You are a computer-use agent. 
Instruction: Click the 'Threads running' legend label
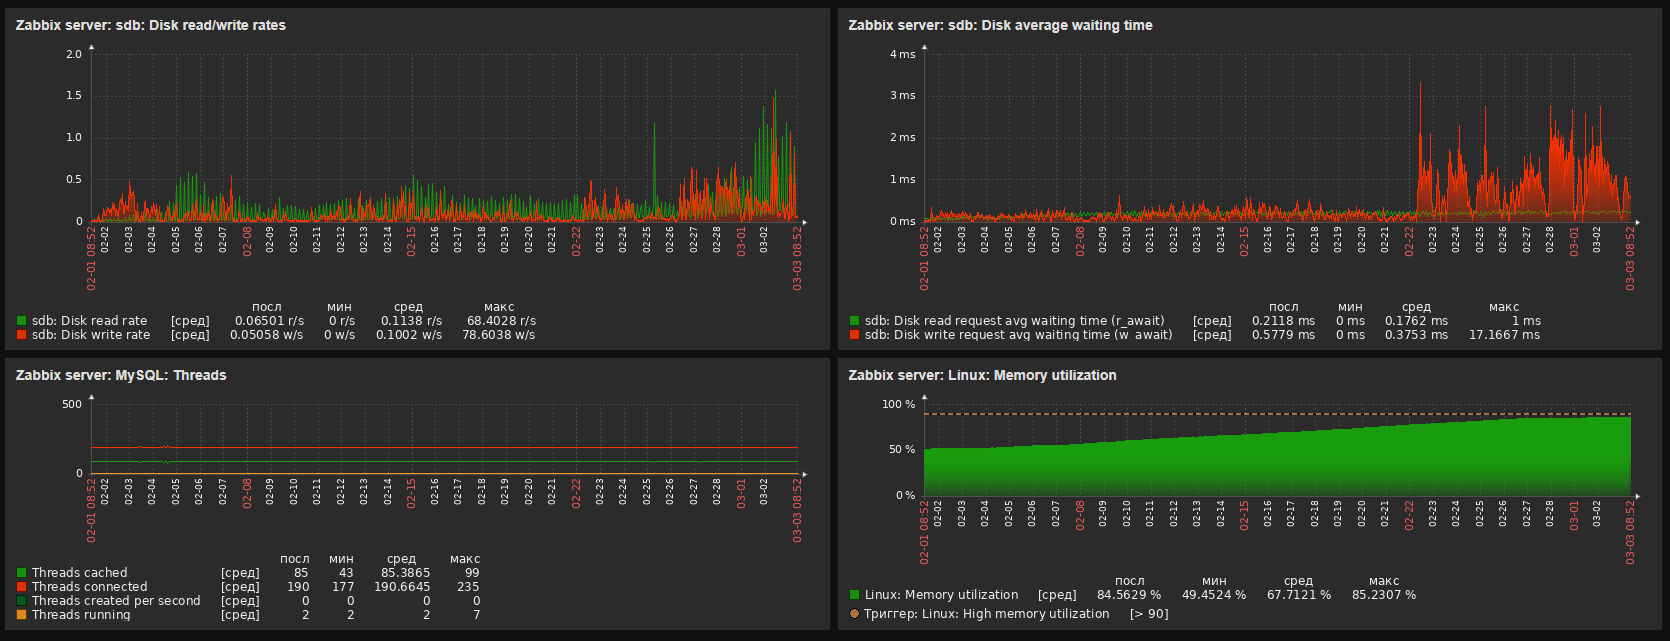point(81,615)
